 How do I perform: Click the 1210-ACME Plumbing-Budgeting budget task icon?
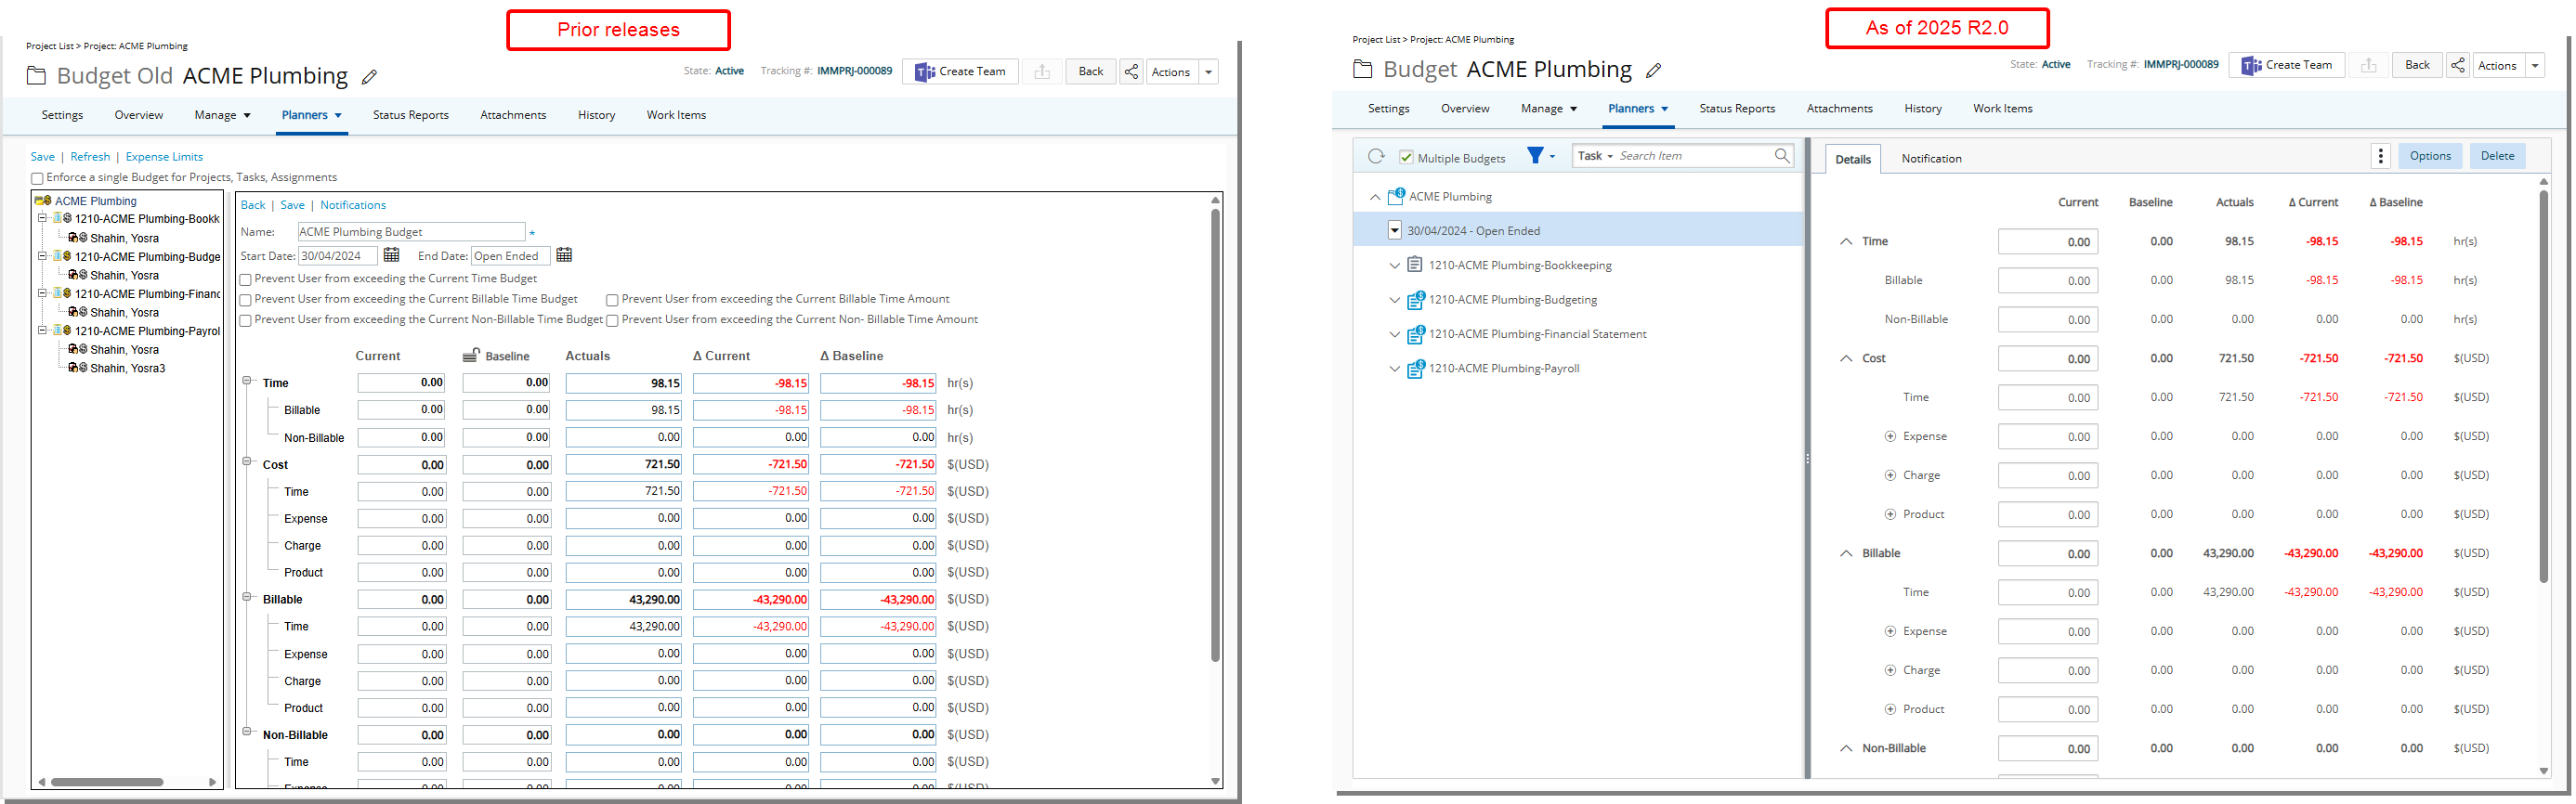pyautogui.click(x=1415, y=299)
